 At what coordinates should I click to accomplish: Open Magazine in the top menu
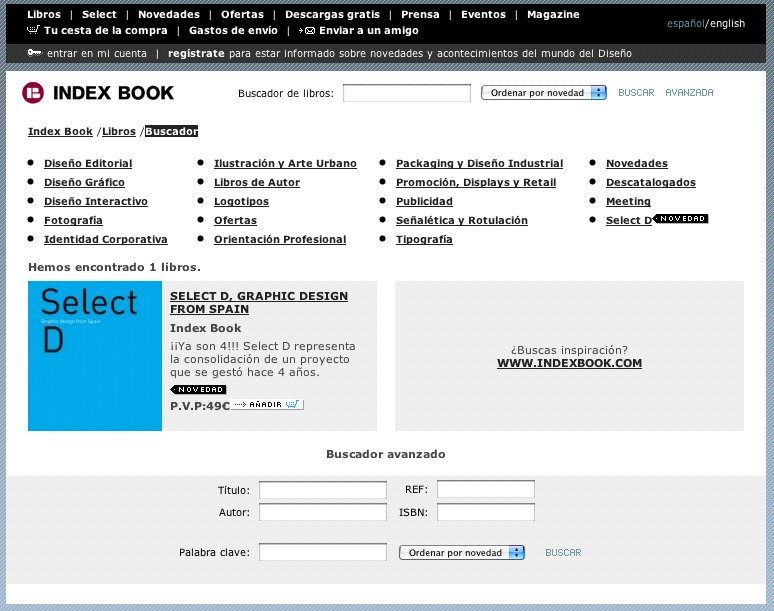pyautogui.click(x=553, y=14)
